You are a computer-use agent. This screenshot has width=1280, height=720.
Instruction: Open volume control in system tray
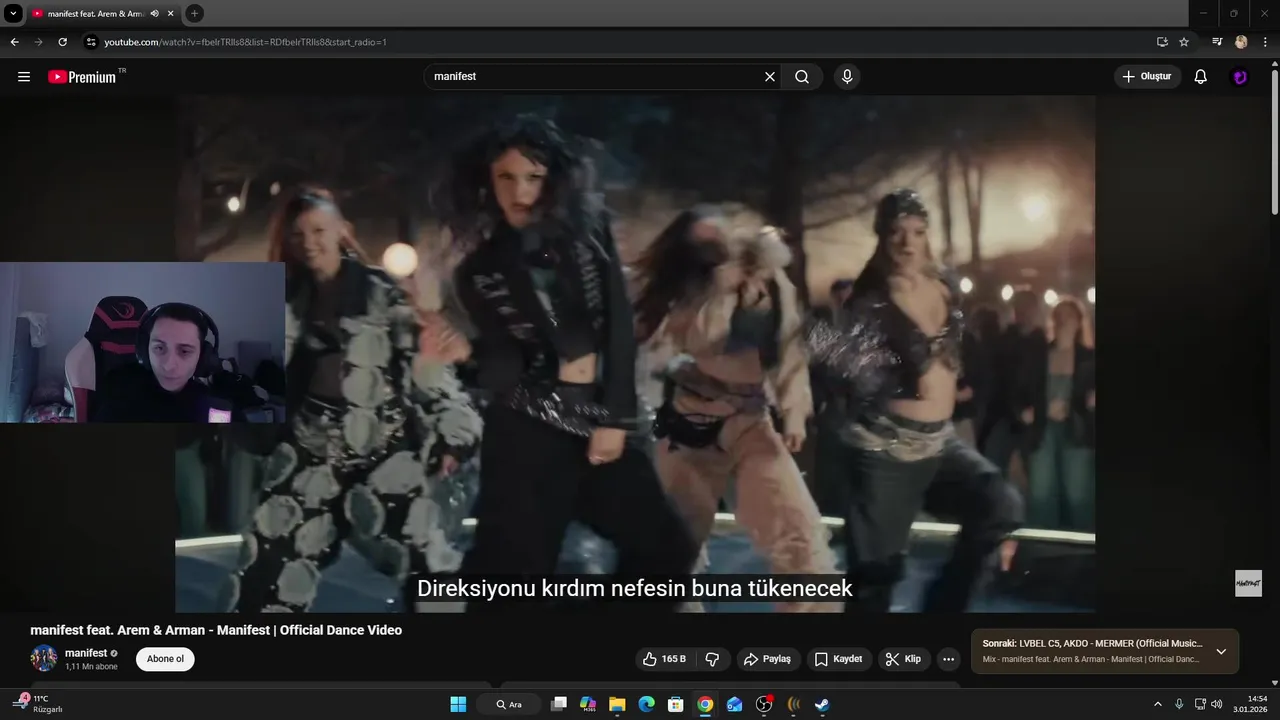(1216, 704)
